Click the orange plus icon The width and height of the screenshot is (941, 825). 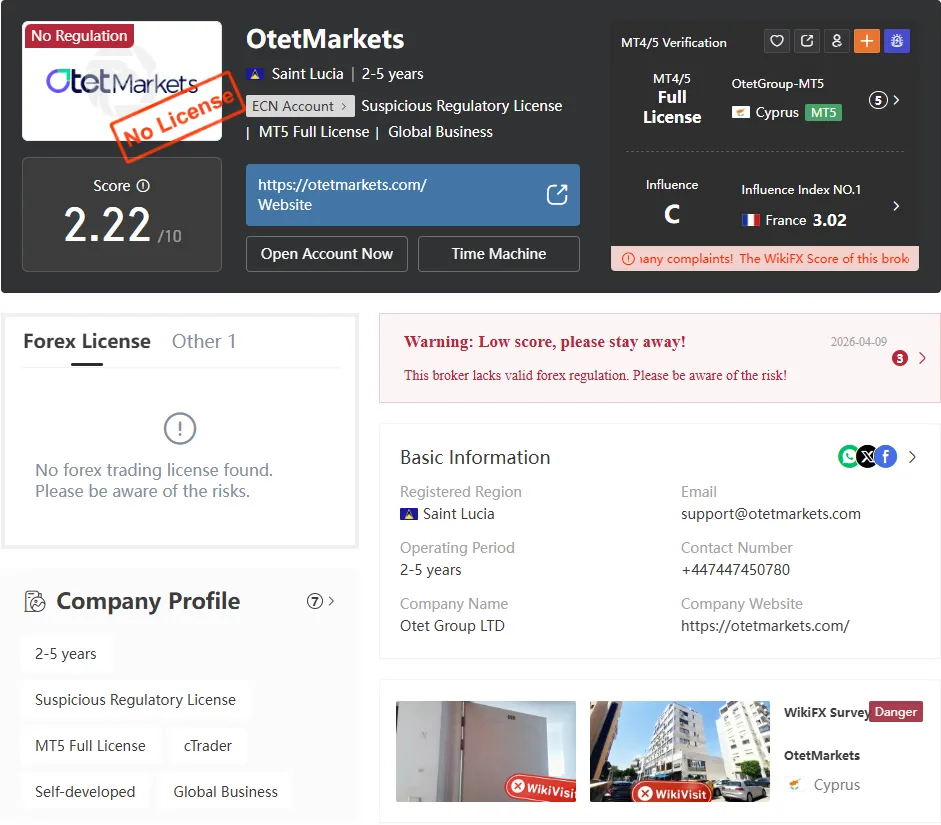pos(867,41)
